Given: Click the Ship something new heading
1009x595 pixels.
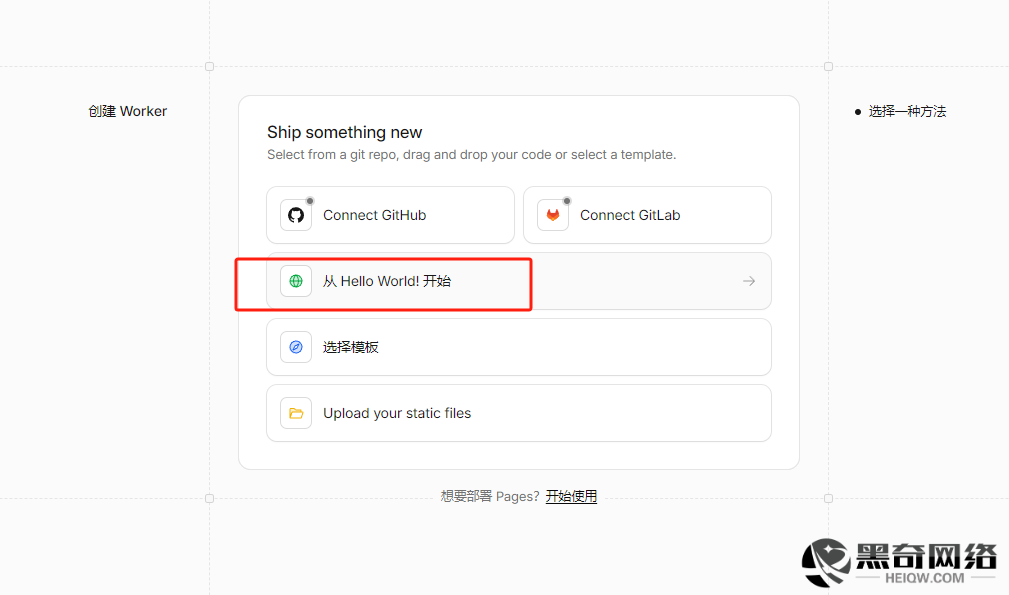Looking at the screenshot, I should coord(344,132).
